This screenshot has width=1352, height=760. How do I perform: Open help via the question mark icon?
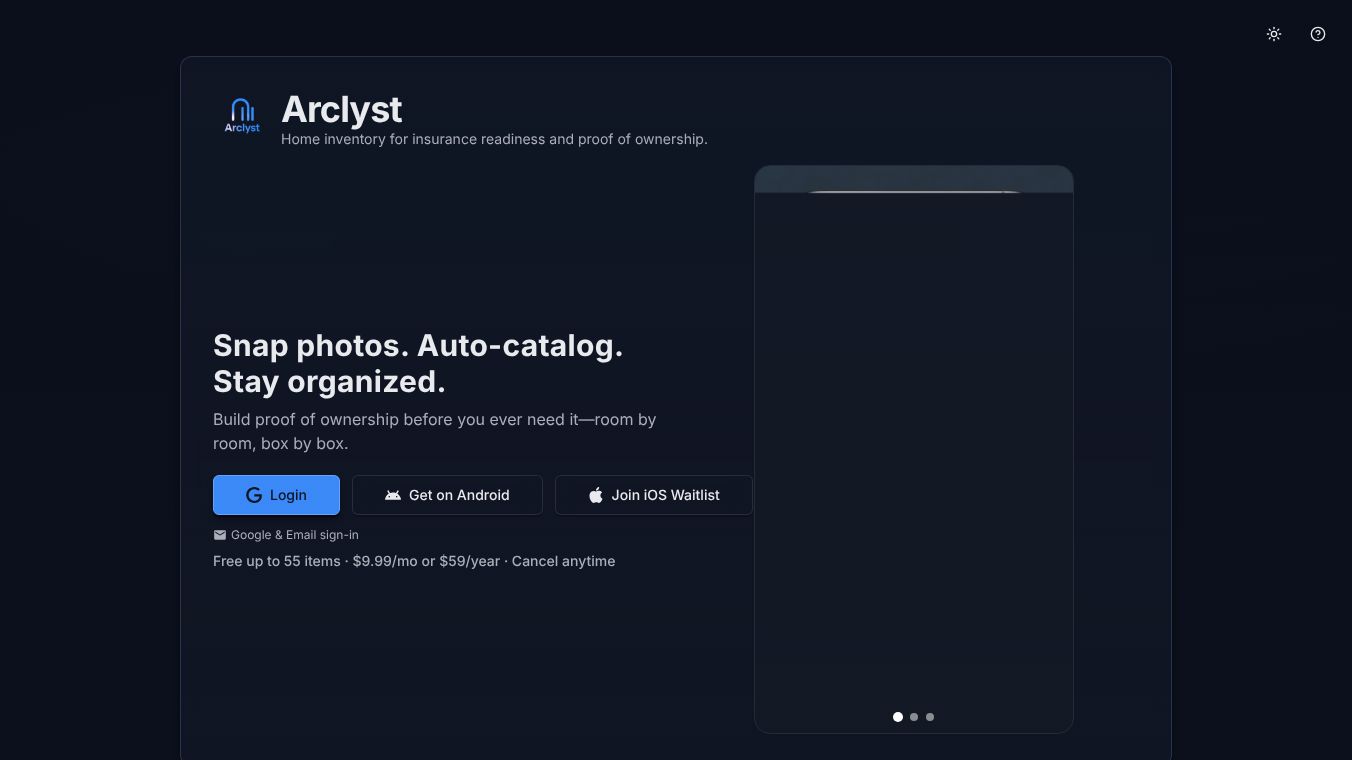(x=1318, y=34)
